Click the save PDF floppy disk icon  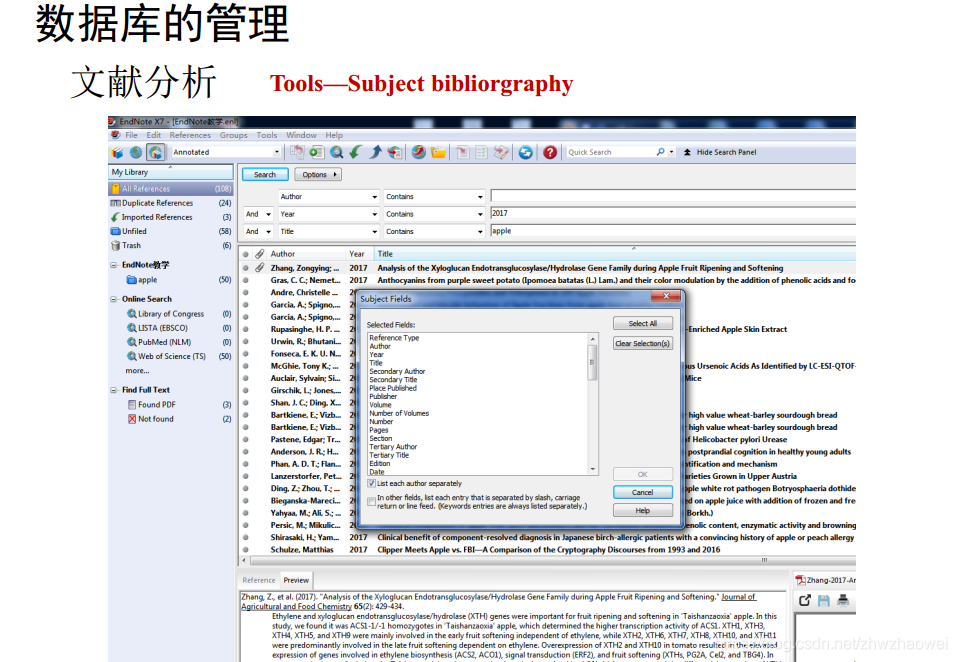click(823, 600)
